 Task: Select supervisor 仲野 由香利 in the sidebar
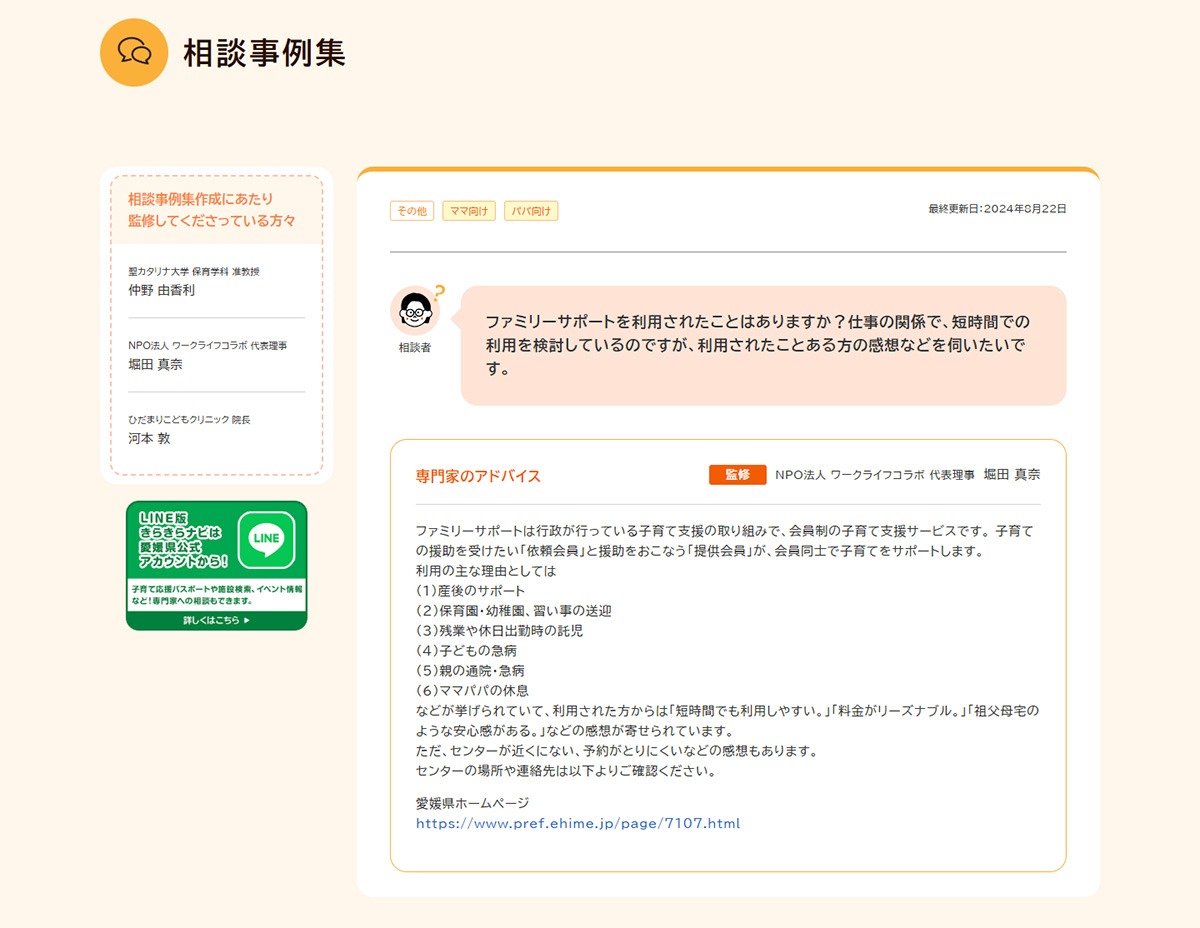click(x=162, y=290)
